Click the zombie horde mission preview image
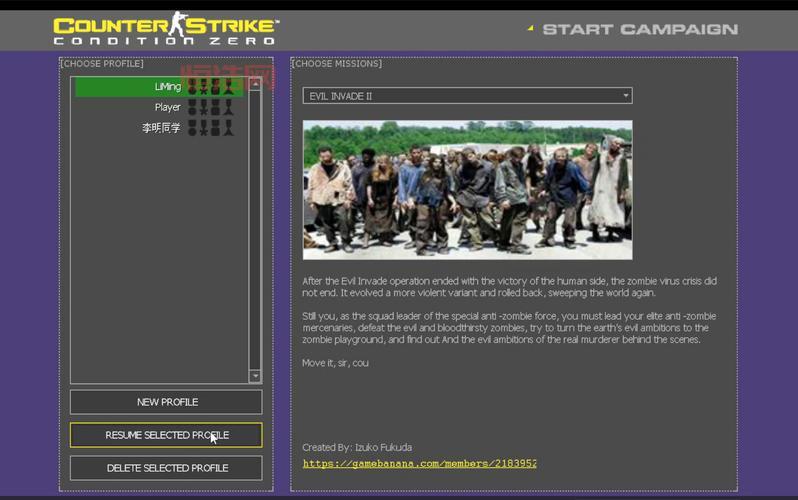798x500 pixels. coord(467,190)
